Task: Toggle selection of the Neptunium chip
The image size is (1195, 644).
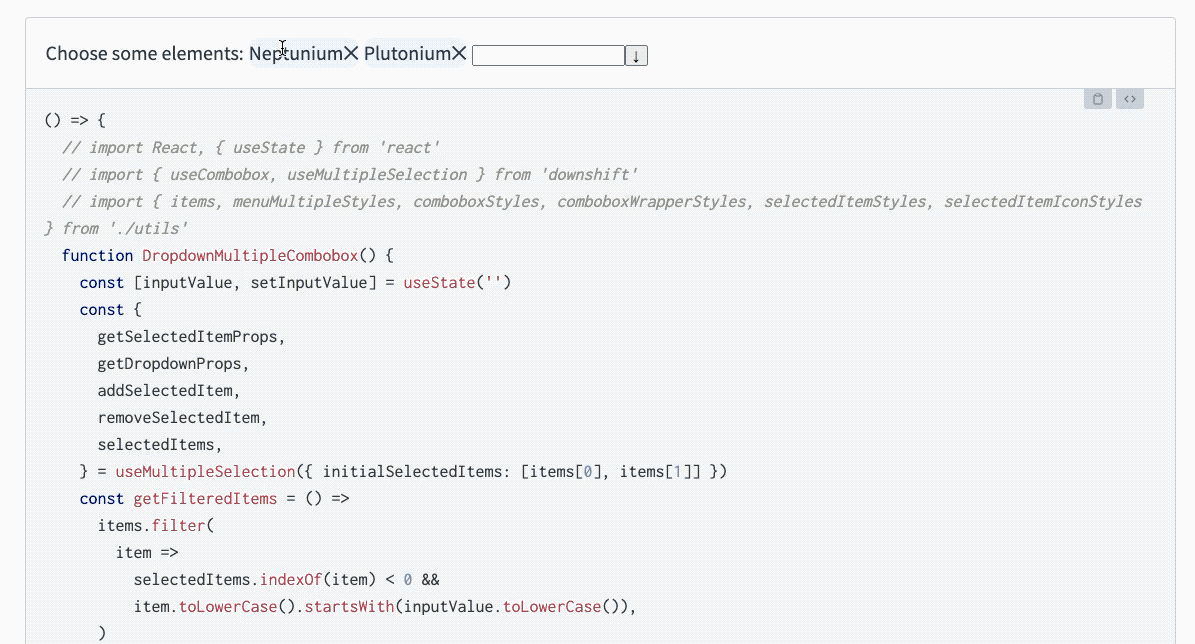Action: (x=298, y=53)
